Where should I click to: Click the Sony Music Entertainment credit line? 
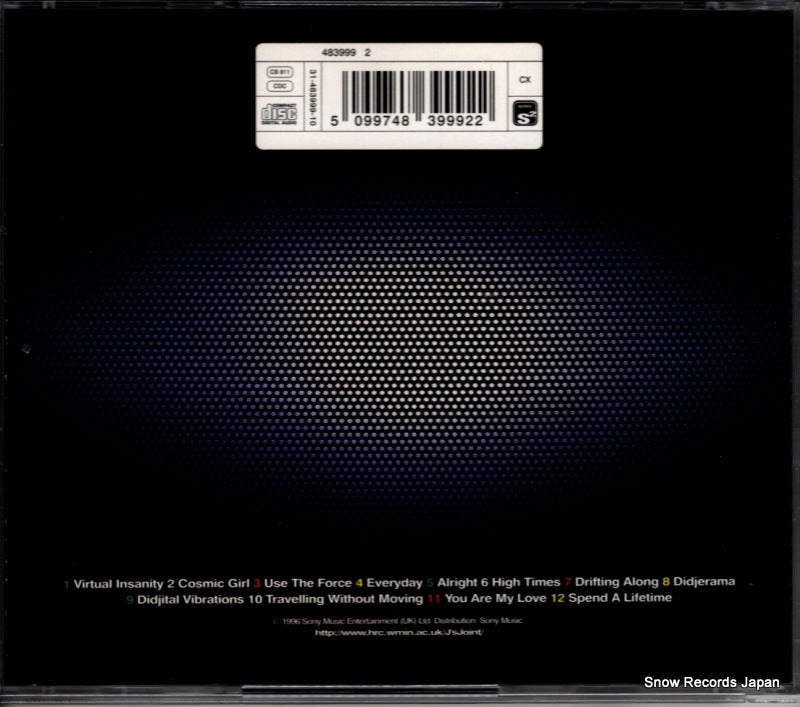coord(400,619)
